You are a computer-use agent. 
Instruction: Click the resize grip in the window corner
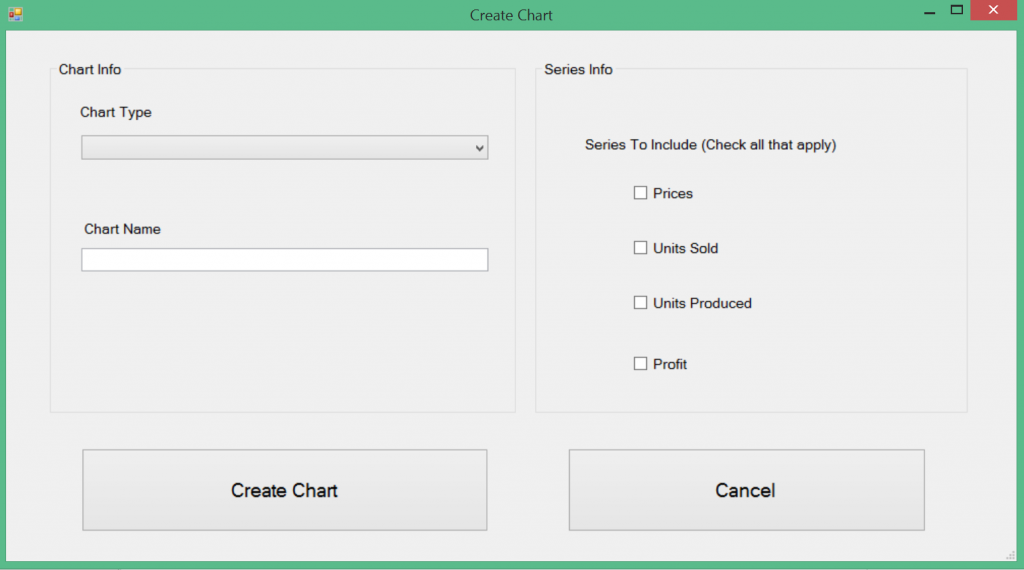point(1010,555)
